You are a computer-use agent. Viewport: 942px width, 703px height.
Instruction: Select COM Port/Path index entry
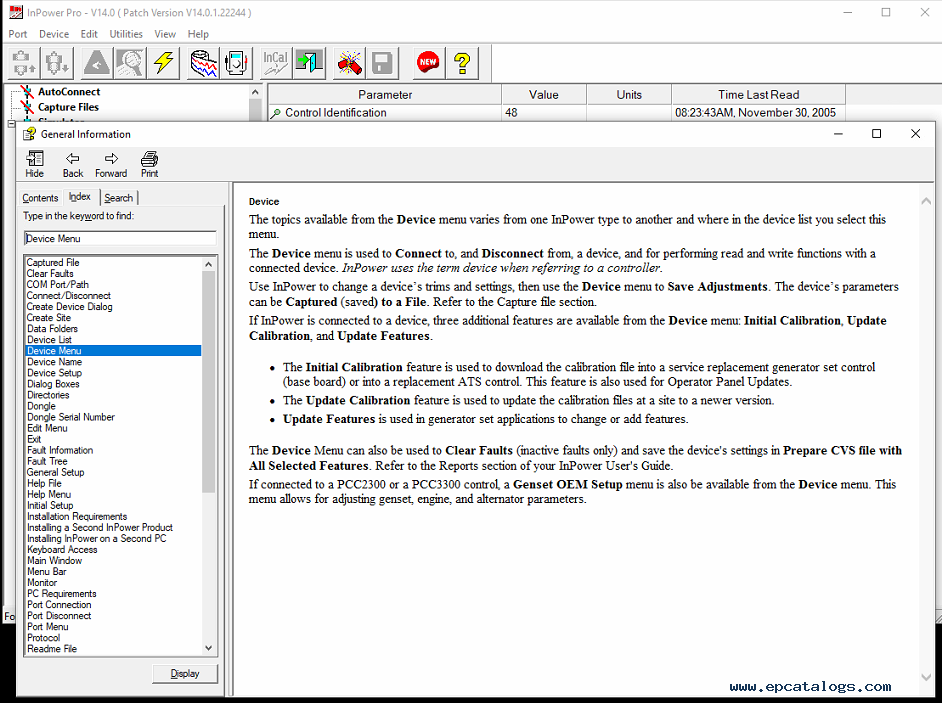tap(58, 284)
